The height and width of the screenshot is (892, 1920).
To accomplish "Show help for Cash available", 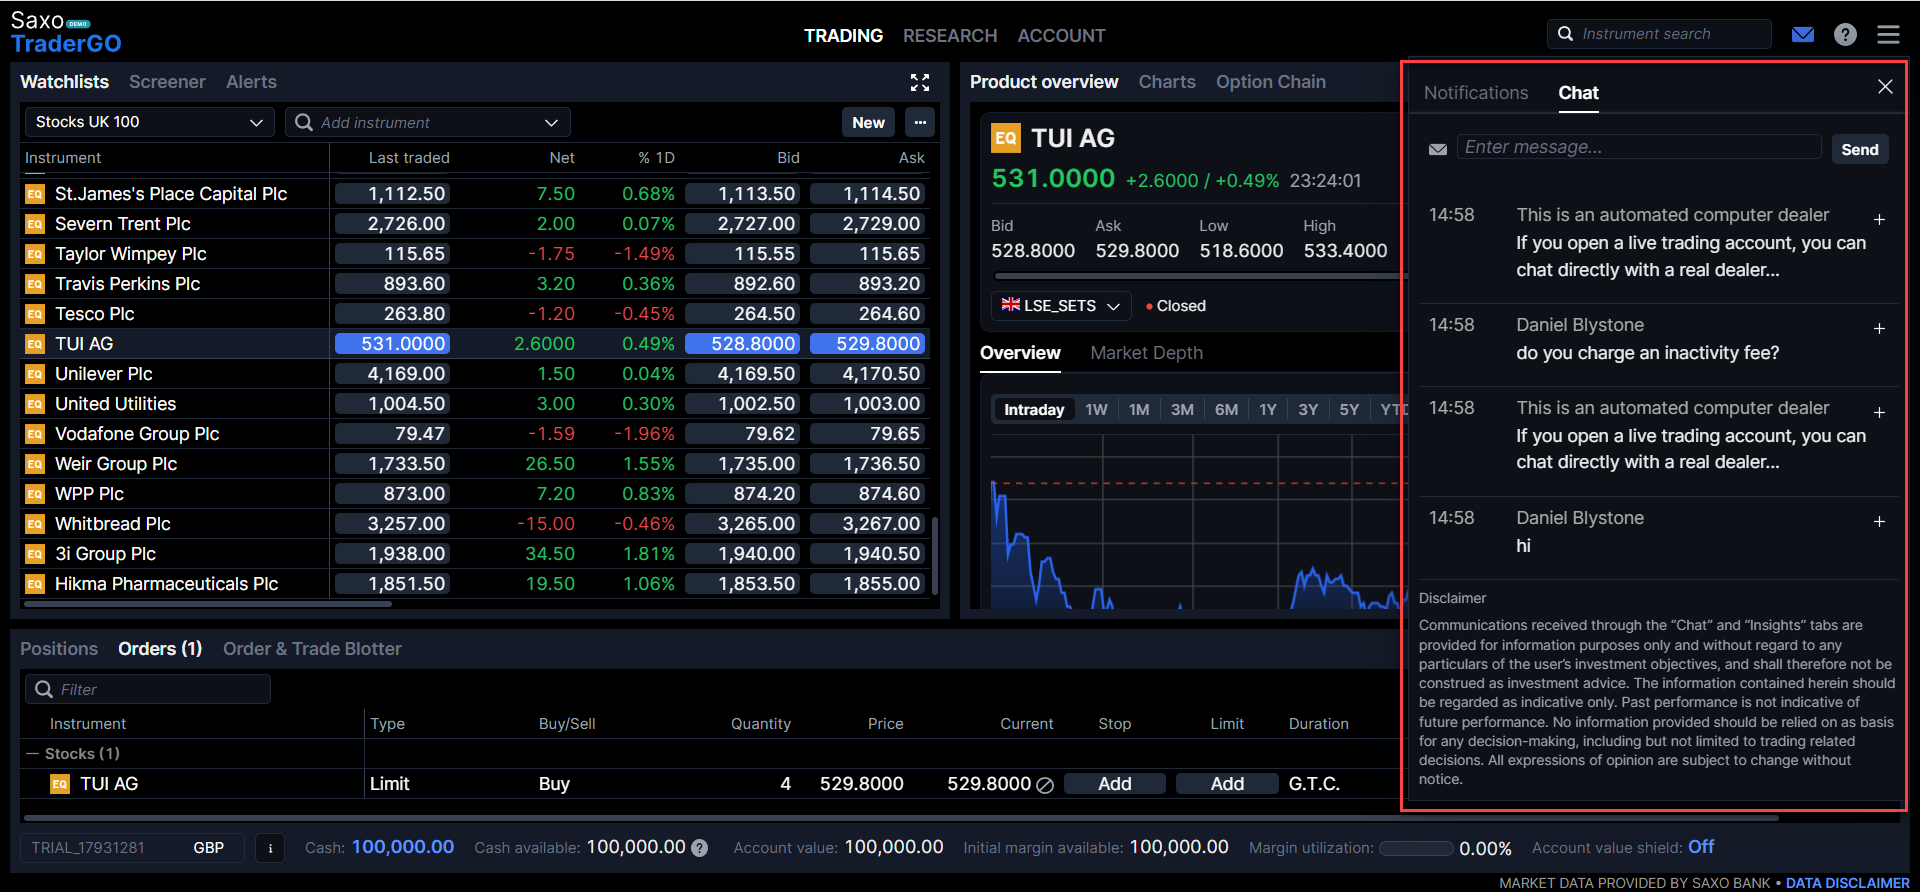I will click(x=700, y=848).
